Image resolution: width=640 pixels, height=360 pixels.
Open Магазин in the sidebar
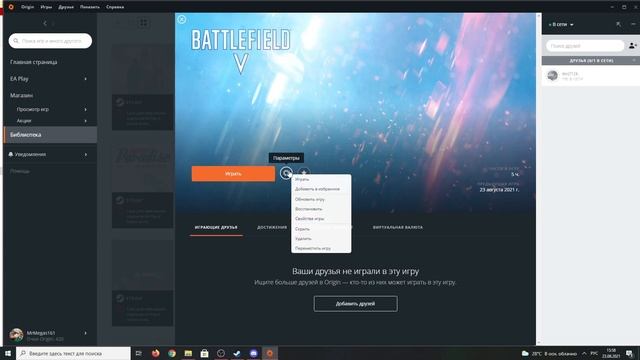tap(22, 95)
